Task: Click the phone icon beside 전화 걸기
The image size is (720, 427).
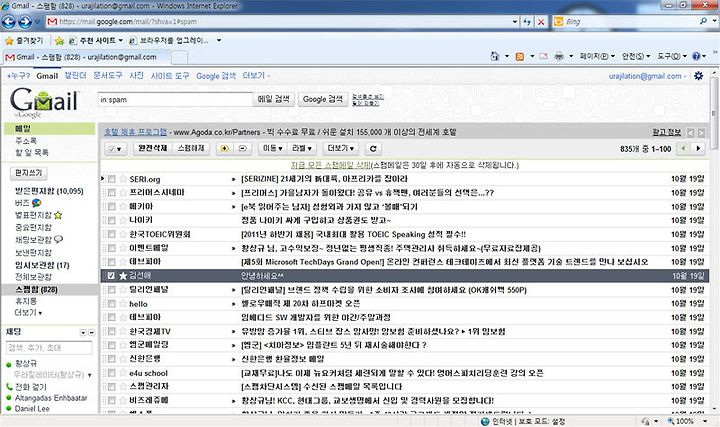Action: [x=9, y=387]
